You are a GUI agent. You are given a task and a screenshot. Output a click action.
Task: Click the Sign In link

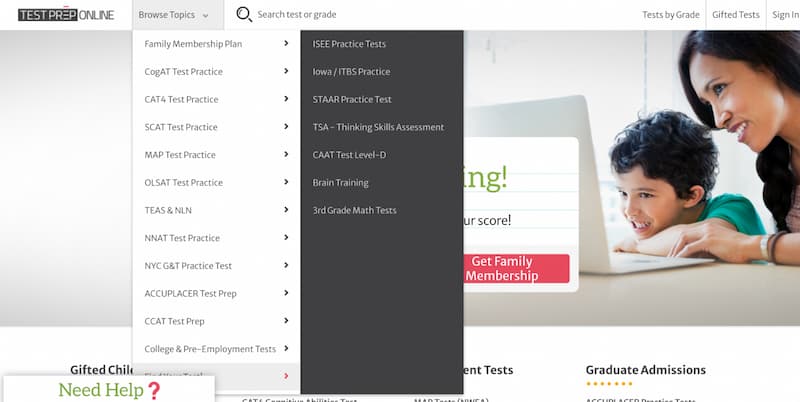786,15
